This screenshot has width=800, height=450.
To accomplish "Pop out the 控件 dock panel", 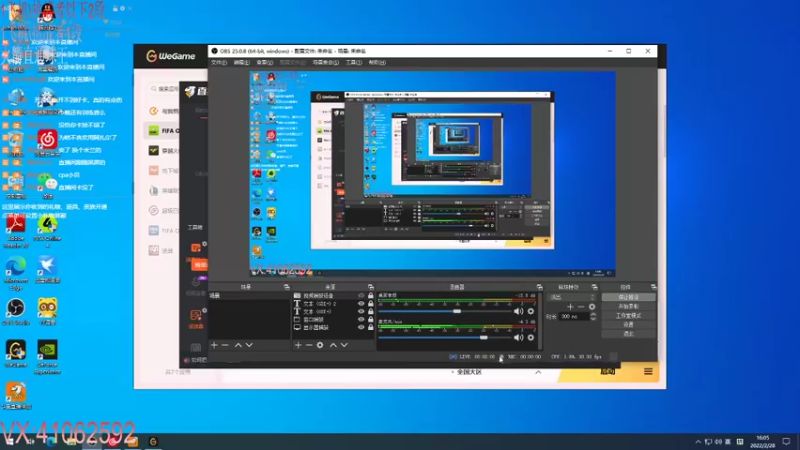I will [x=654, y=287].
